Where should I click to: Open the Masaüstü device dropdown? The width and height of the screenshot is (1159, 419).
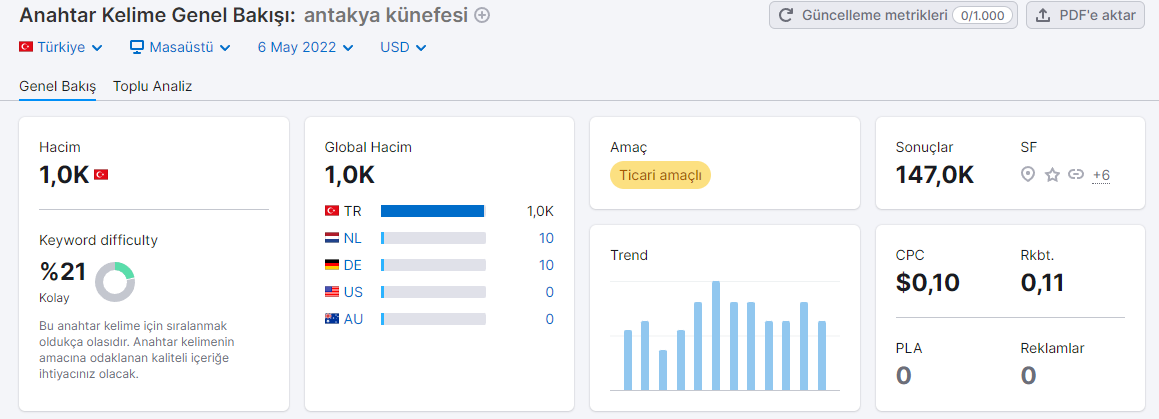[180, 47]
